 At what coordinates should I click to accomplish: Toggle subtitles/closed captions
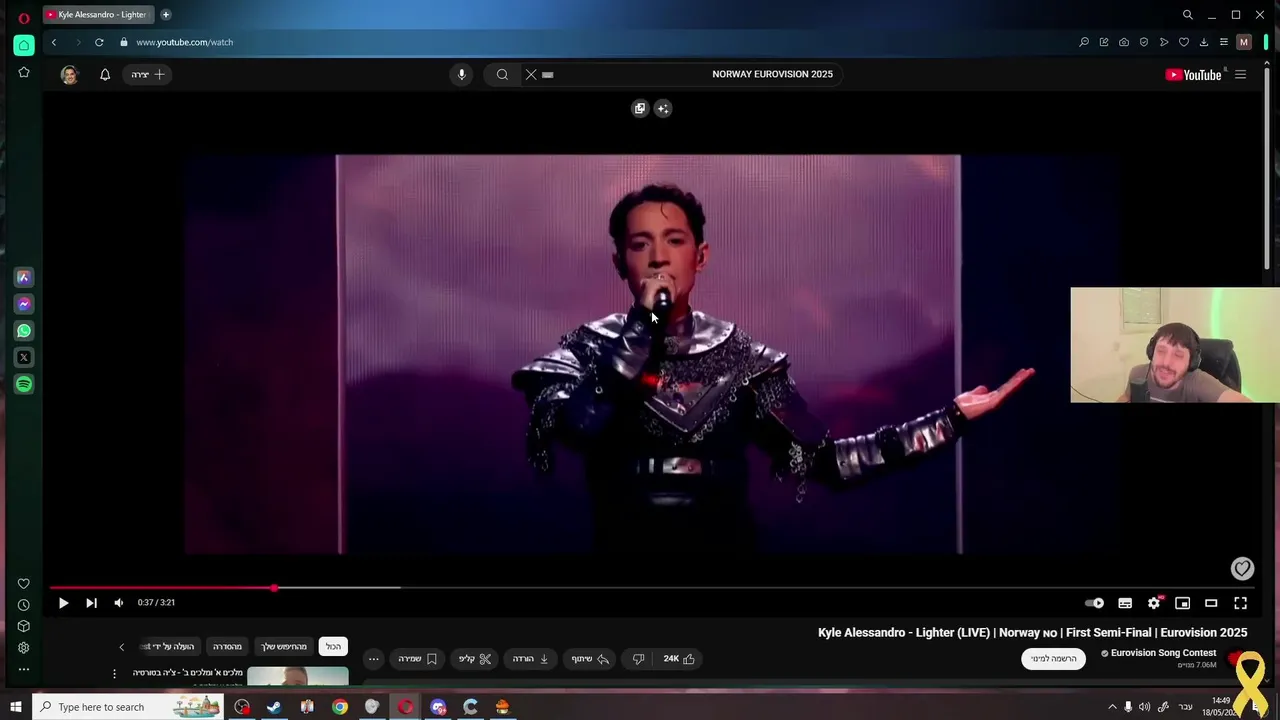[x=1125, y=603]
